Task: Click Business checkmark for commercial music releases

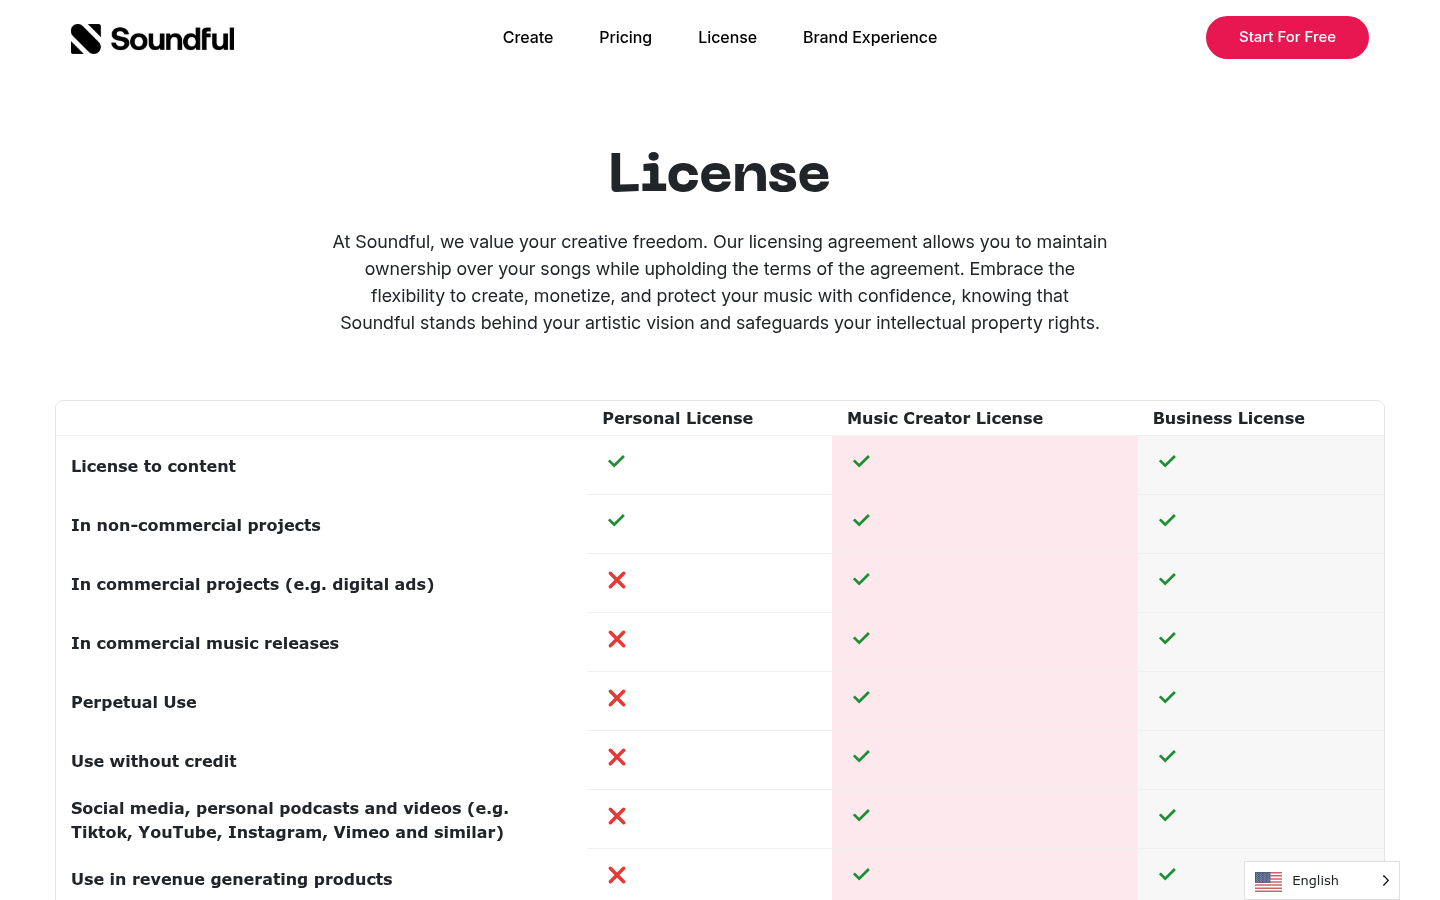Action: (x=1167, y=638)
